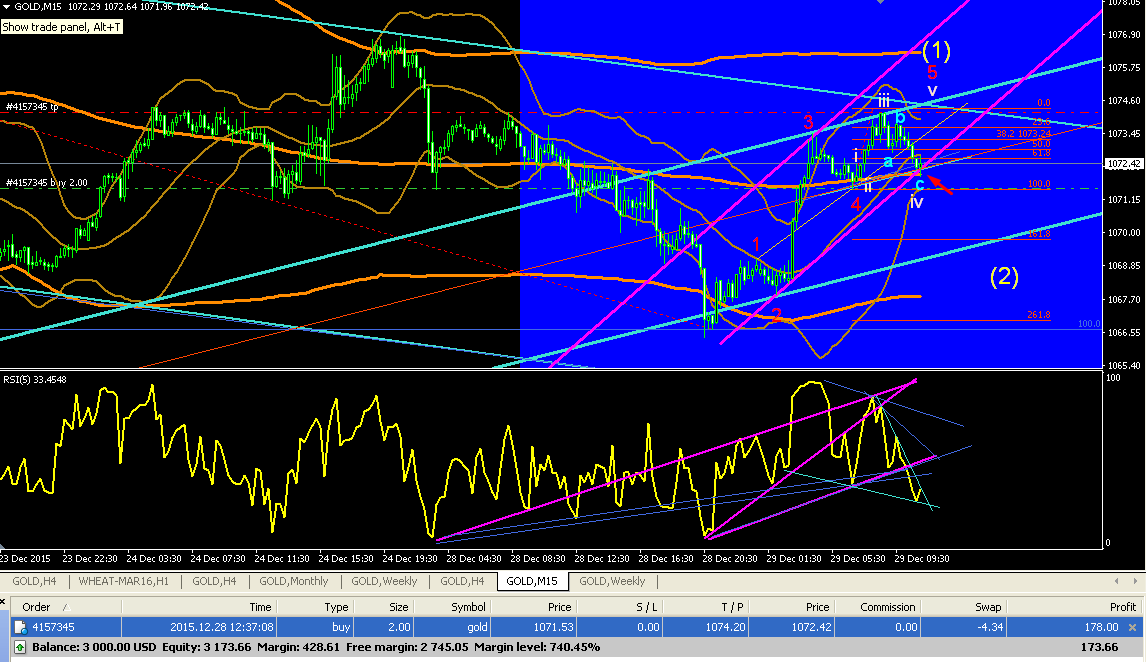Click the balance row arrow icon
The height and width of the screenshot is (662, 1146).
click(x=20, y=647)
